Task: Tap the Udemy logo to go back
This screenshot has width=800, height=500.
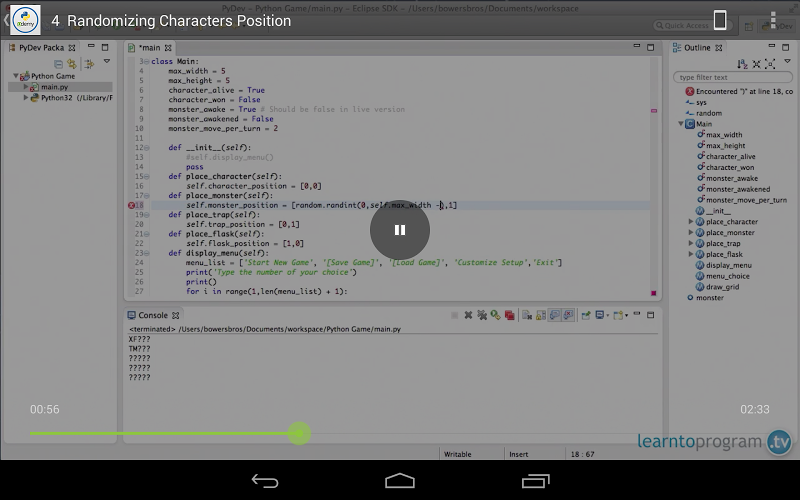Action: [x=24, y=20]
